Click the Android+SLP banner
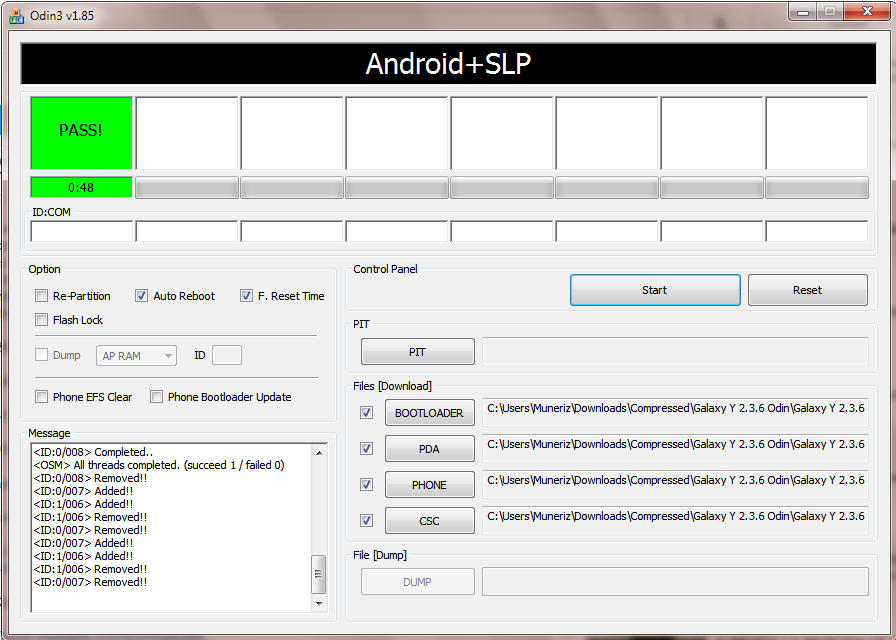 (x=449, y=63)
